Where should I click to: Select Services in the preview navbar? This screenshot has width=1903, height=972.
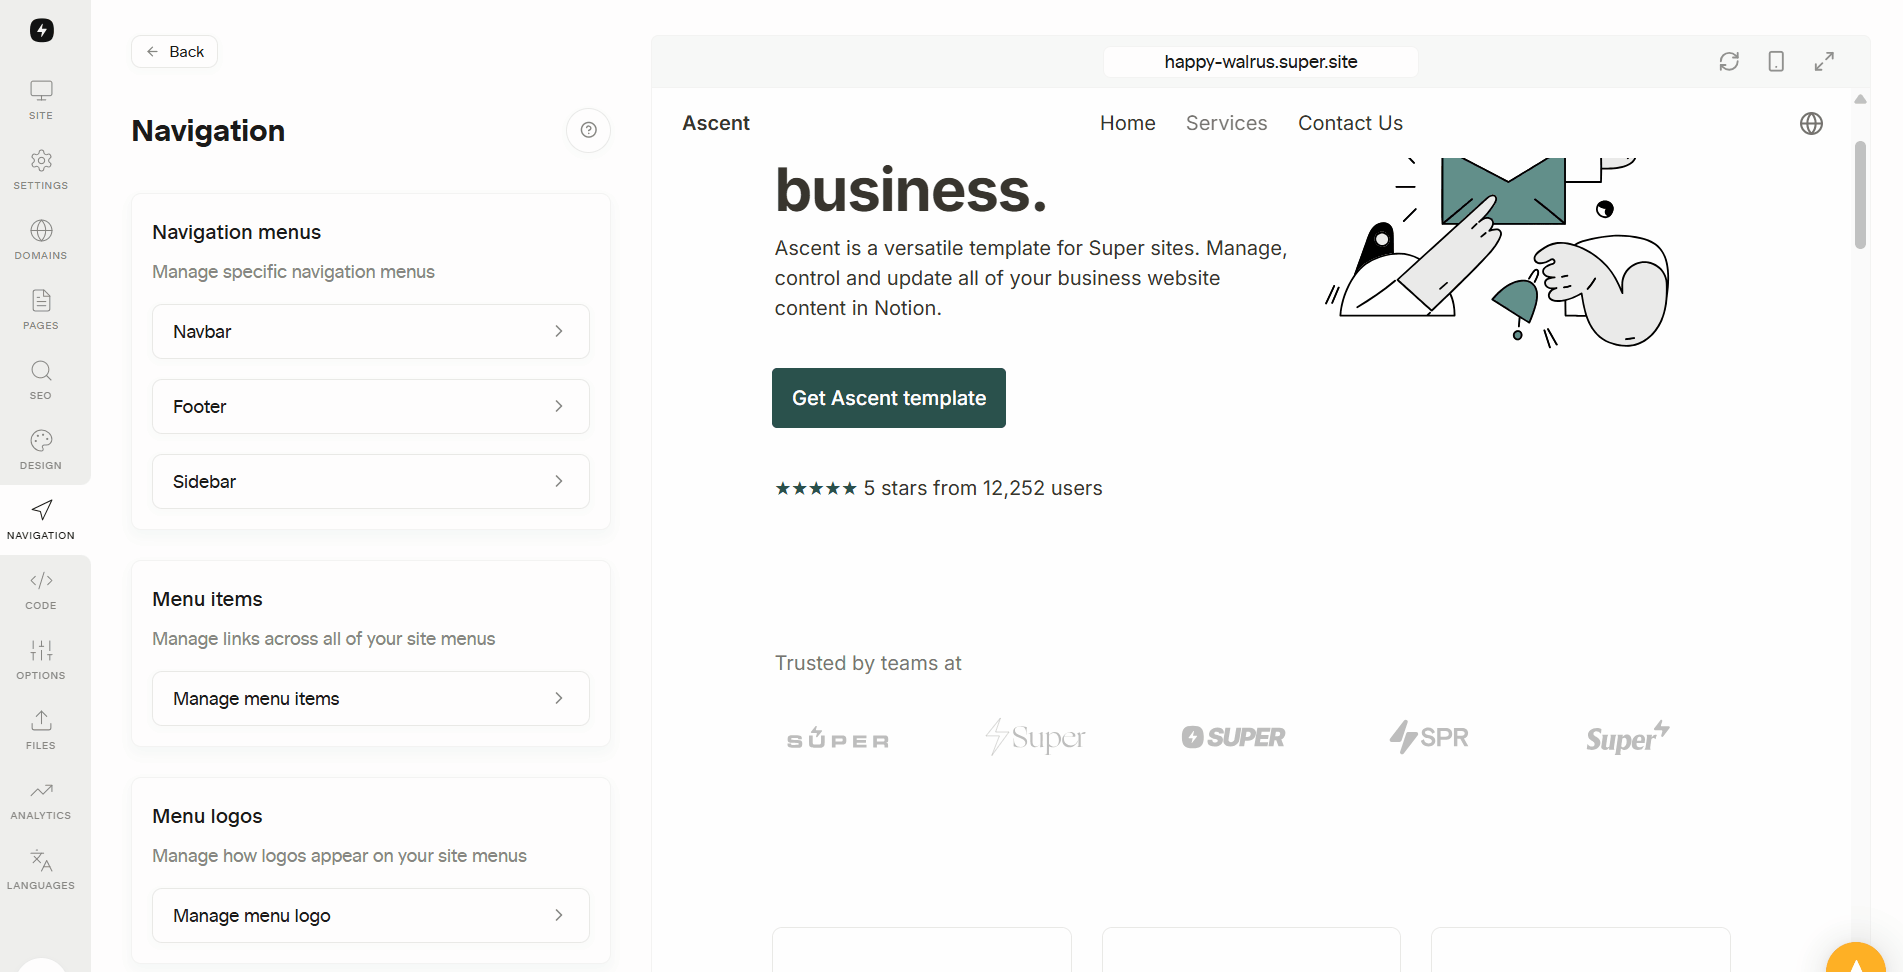(x=1226, y=123)
